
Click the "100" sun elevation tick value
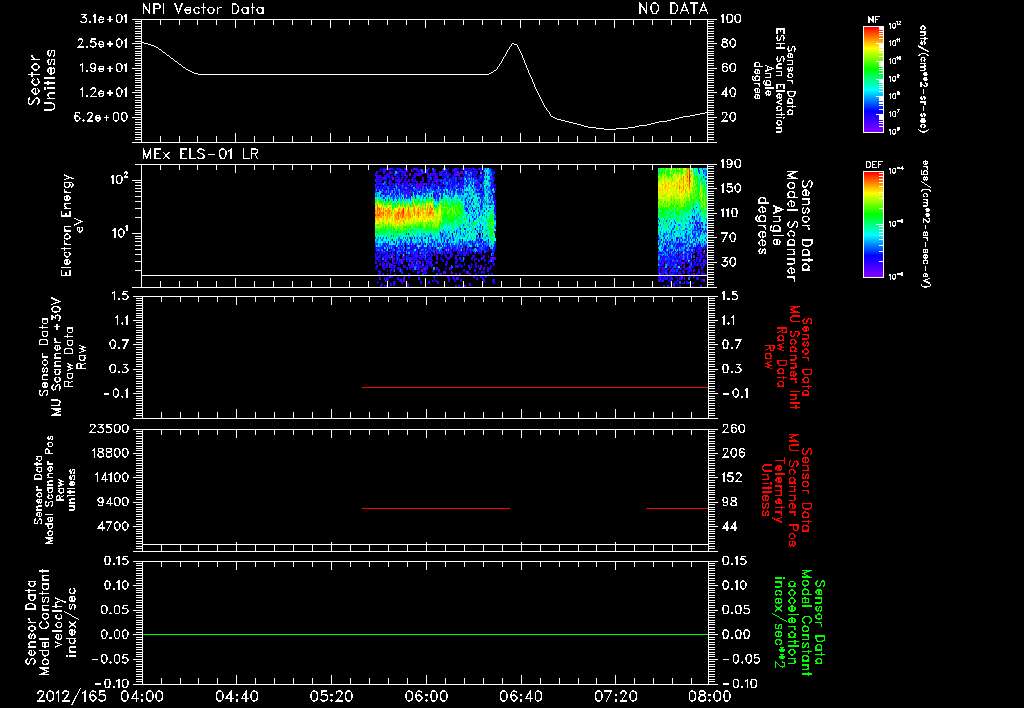pyautogui.click(x=731, y=19)
